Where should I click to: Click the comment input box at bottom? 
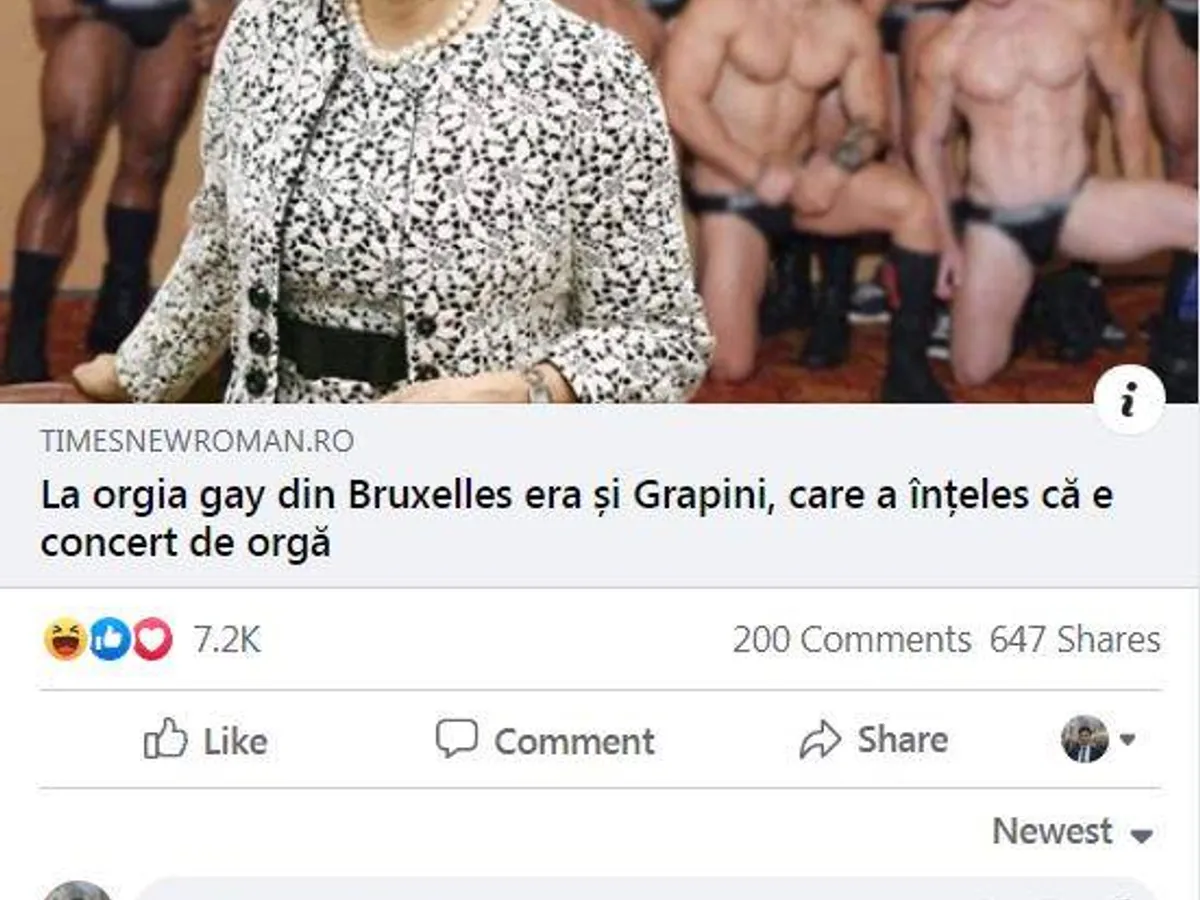646,890
